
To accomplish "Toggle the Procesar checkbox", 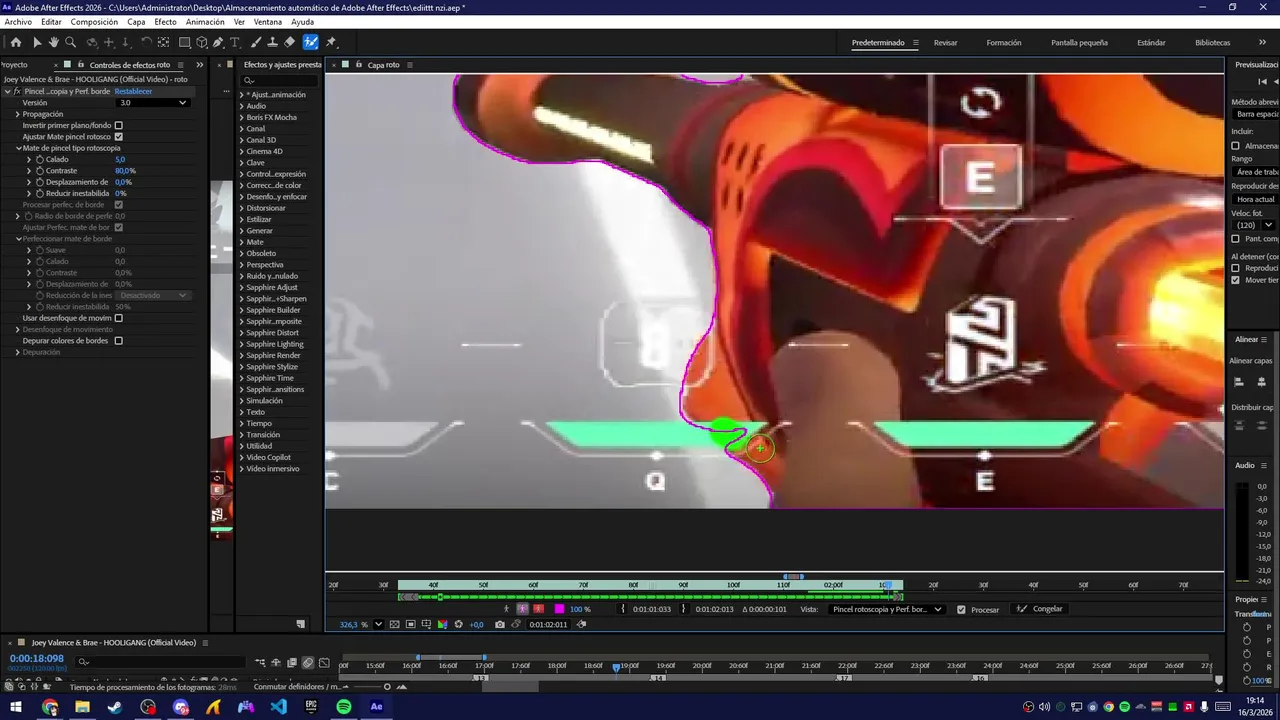I will coord(961,609).
